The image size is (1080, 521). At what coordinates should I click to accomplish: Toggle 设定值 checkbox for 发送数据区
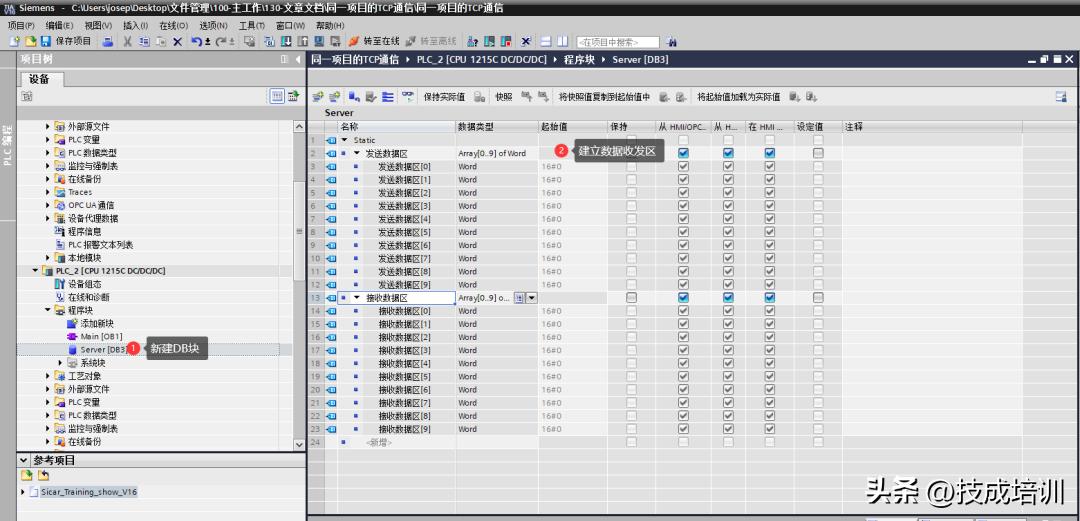(x=818, y=153)
